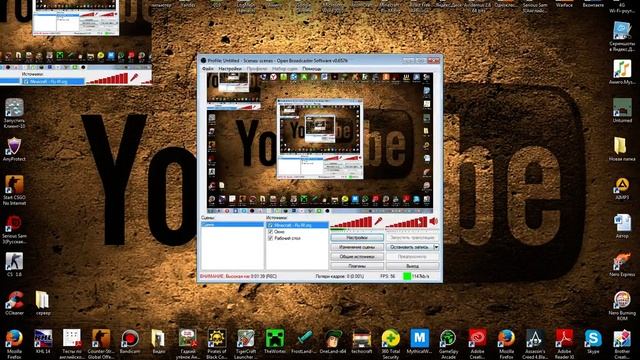Open the CCleaner desktop shortcut

coord(14,303)
